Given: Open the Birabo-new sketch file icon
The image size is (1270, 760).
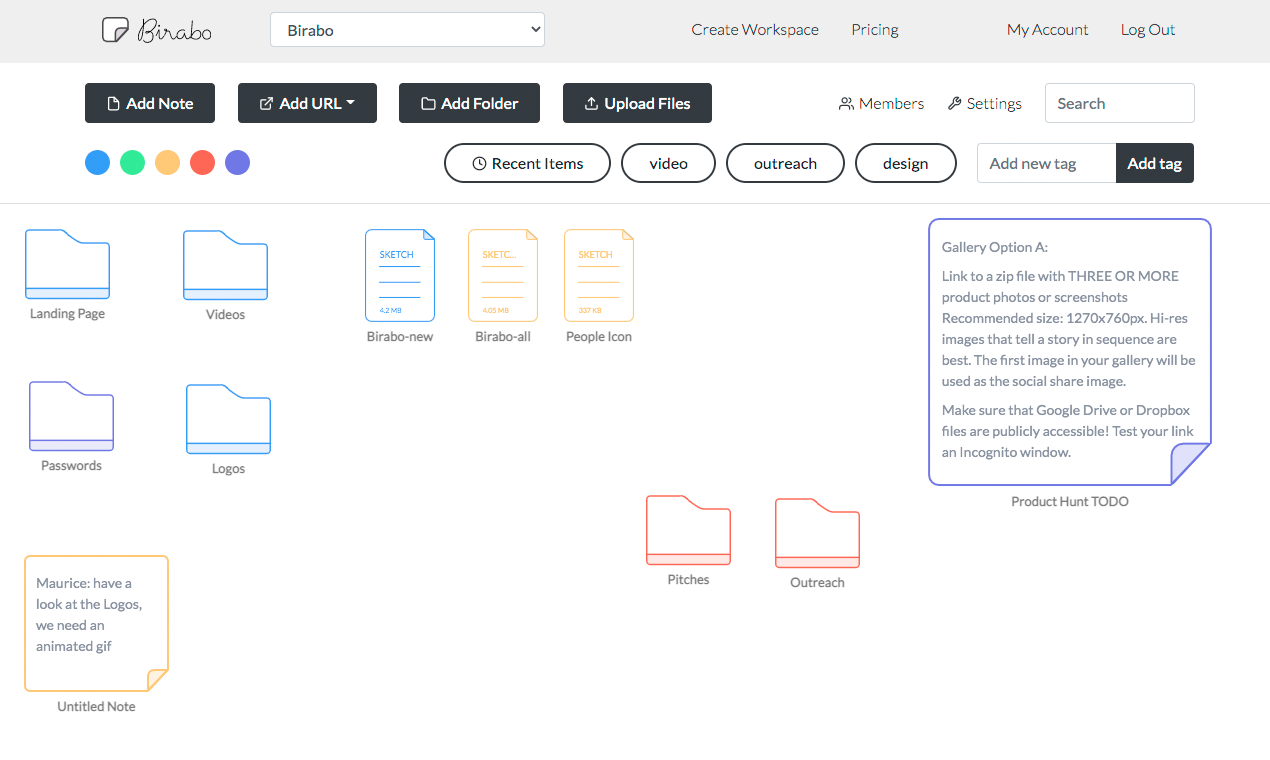Looking at the screenshot, I should point(400,275).
